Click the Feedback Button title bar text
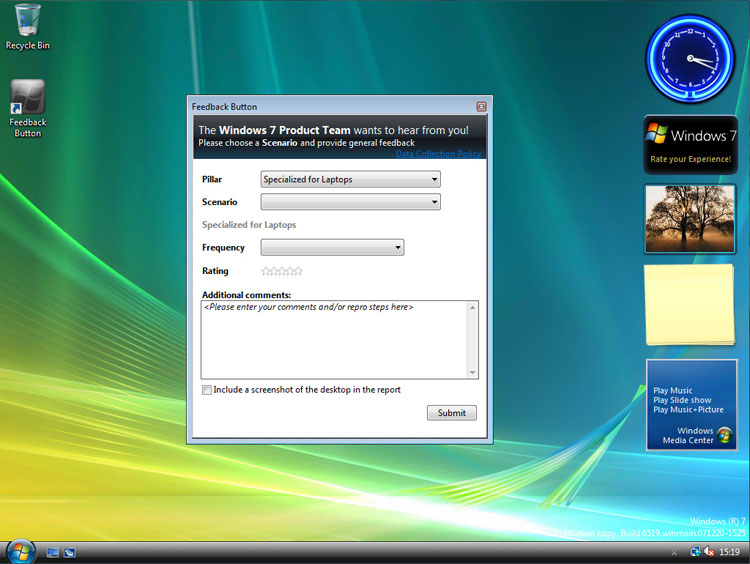 tap(224, 107)
